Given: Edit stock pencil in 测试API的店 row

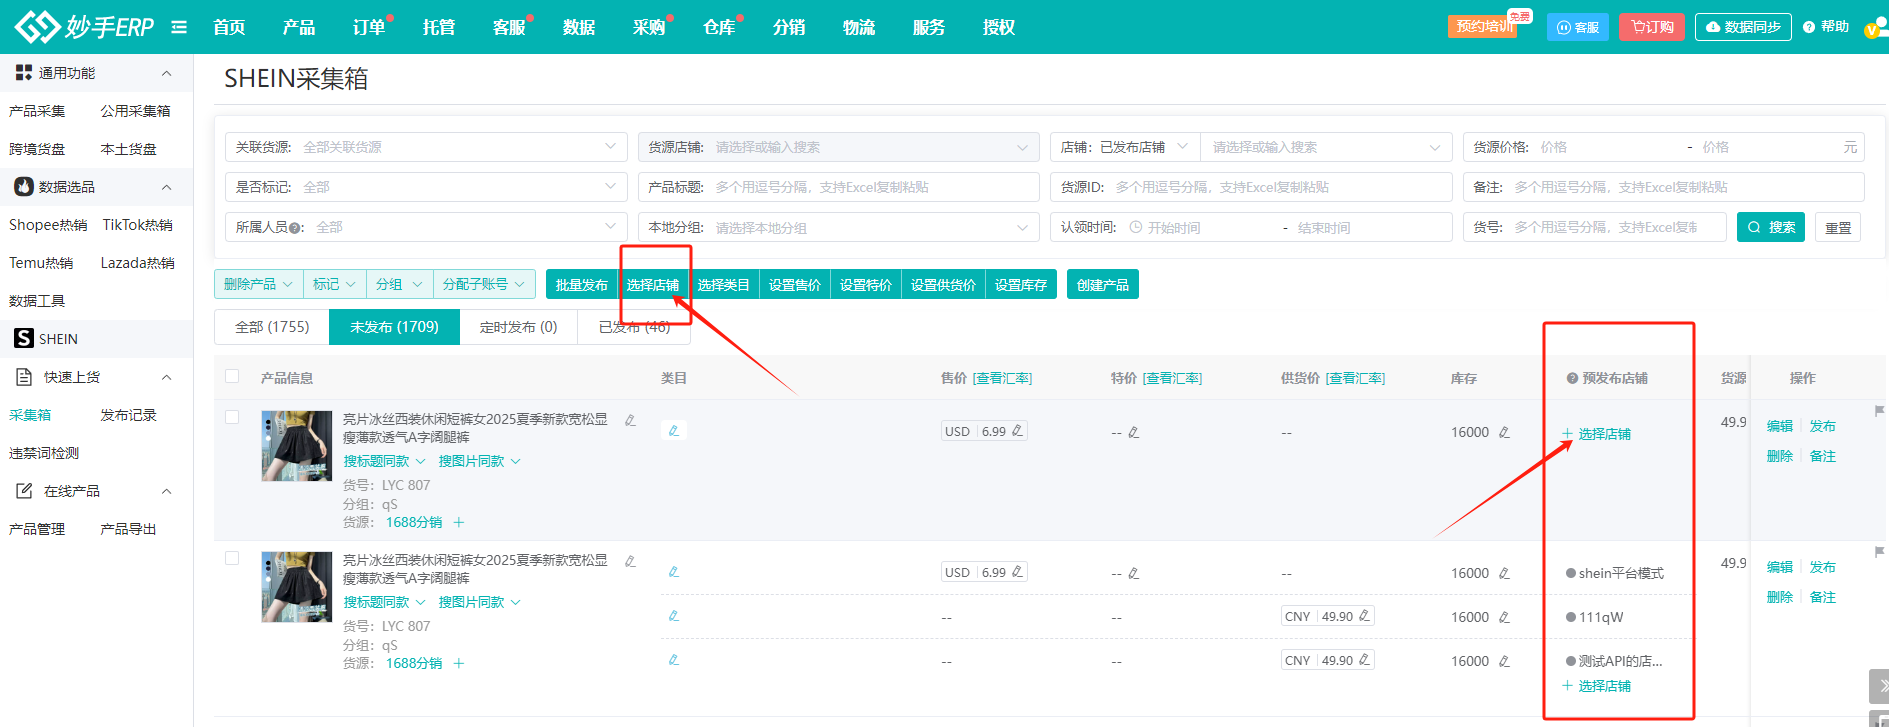Looking at the screenshot, I should pyautogui.click(x=1504, y=661).
